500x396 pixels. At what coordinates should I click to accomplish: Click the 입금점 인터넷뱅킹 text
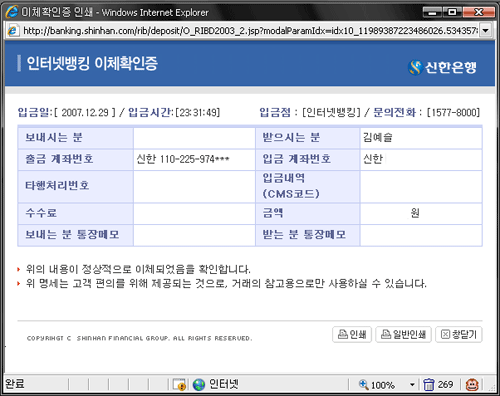(310, 112)
